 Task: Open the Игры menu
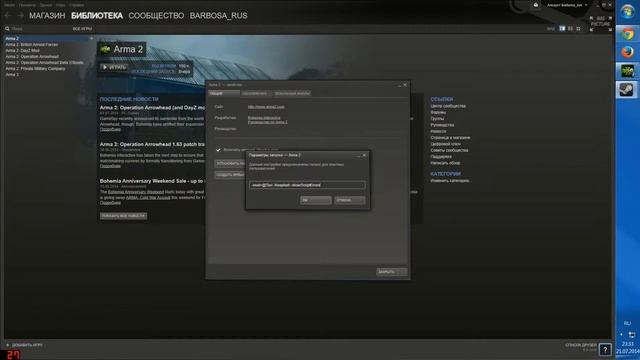click(x=60, y=5)
